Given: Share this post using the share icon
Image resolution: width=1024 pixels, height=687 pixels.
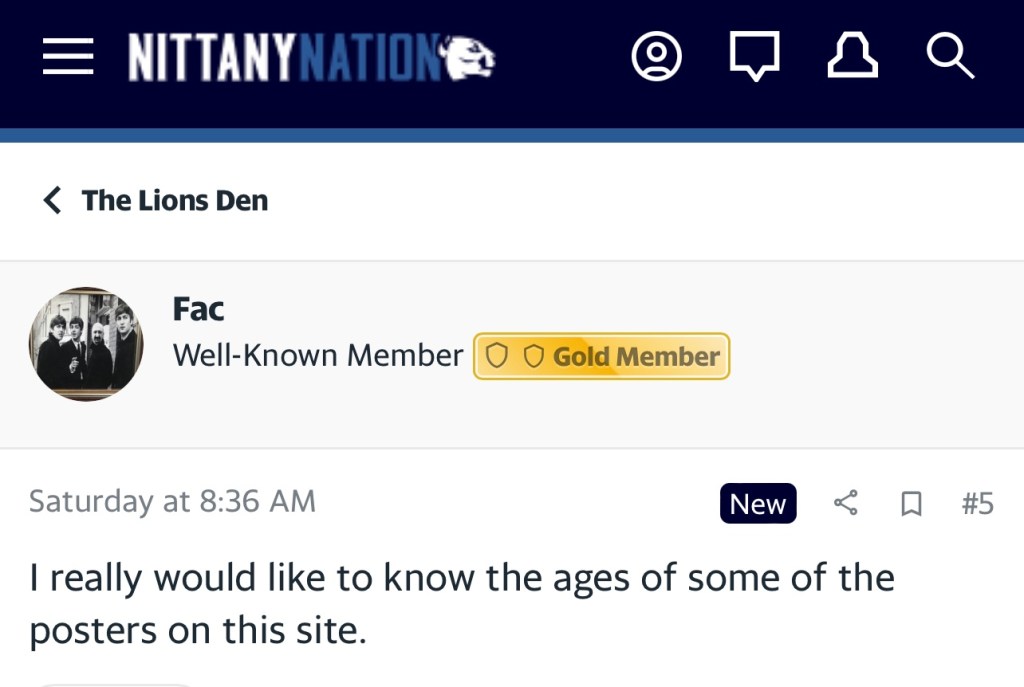Looking at the screenshot, I should [846, 504].
